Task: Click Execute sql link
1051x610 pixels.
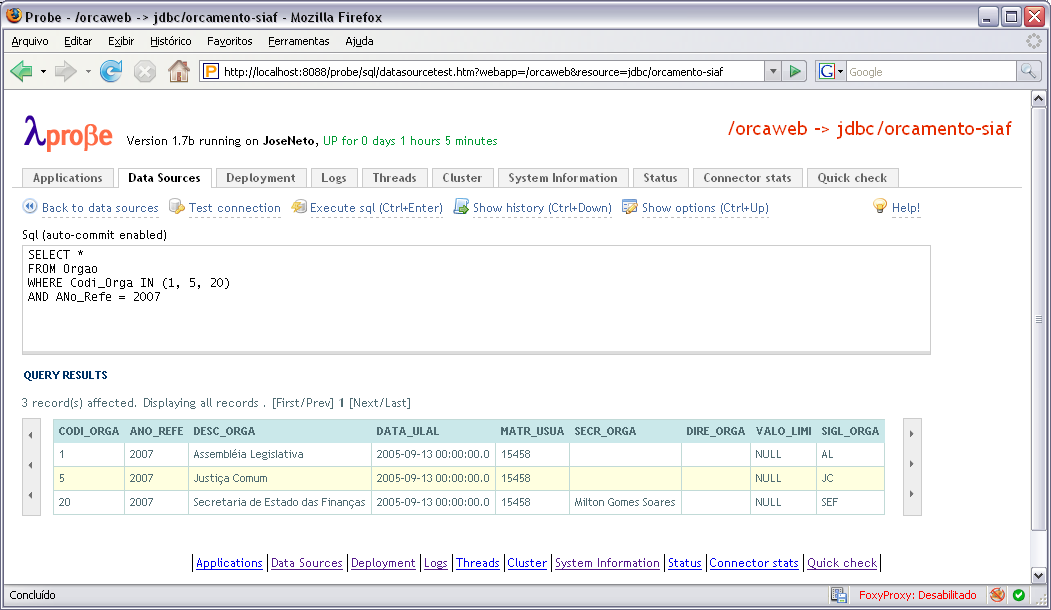Action: click(375, 208)
